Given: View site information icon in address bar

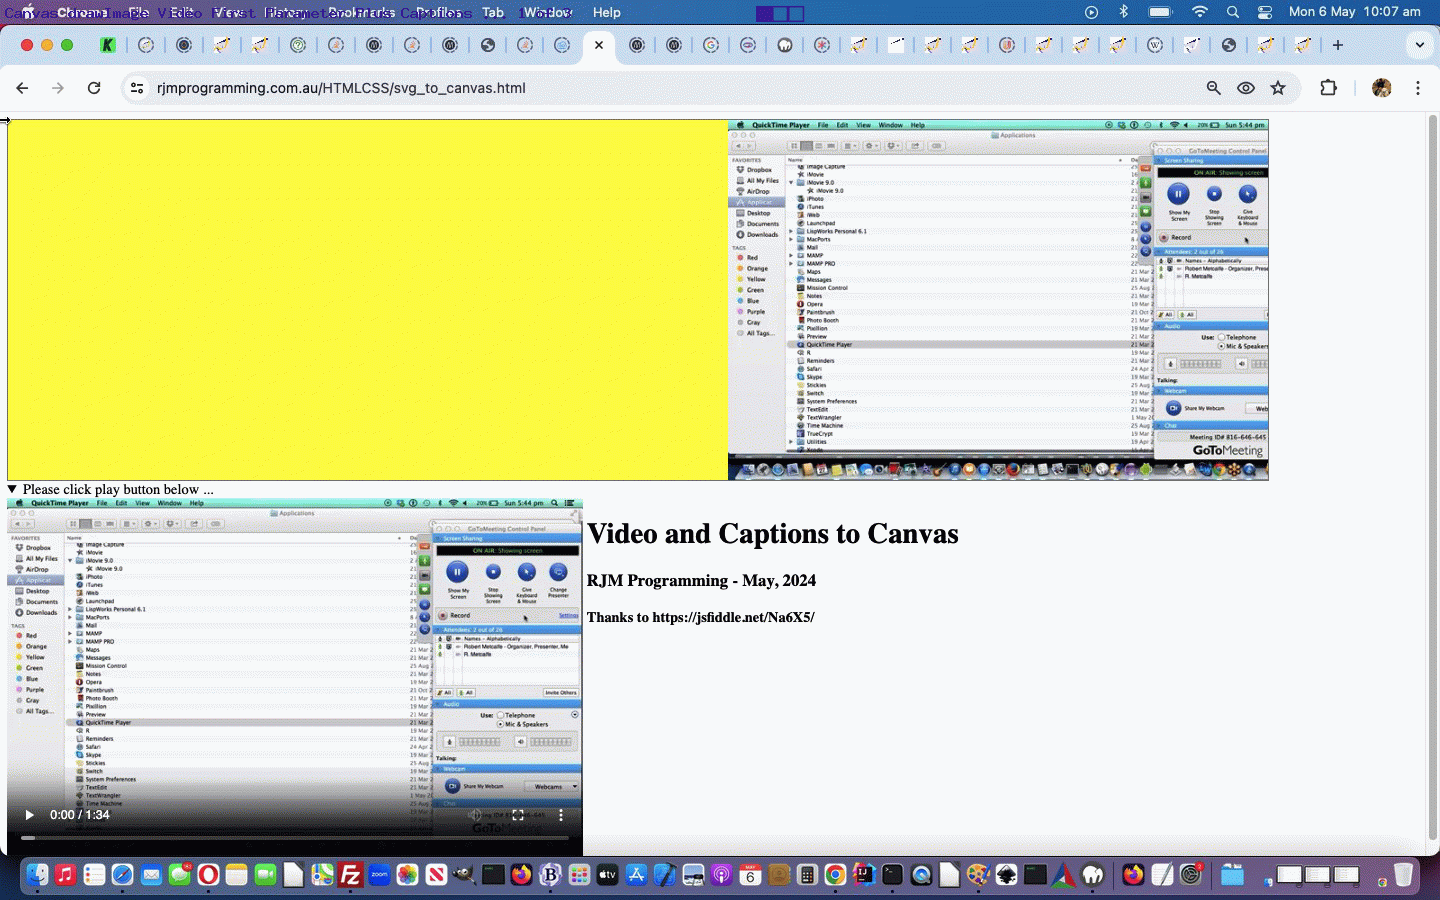Looking at the screenshot, I should point(137,88).
